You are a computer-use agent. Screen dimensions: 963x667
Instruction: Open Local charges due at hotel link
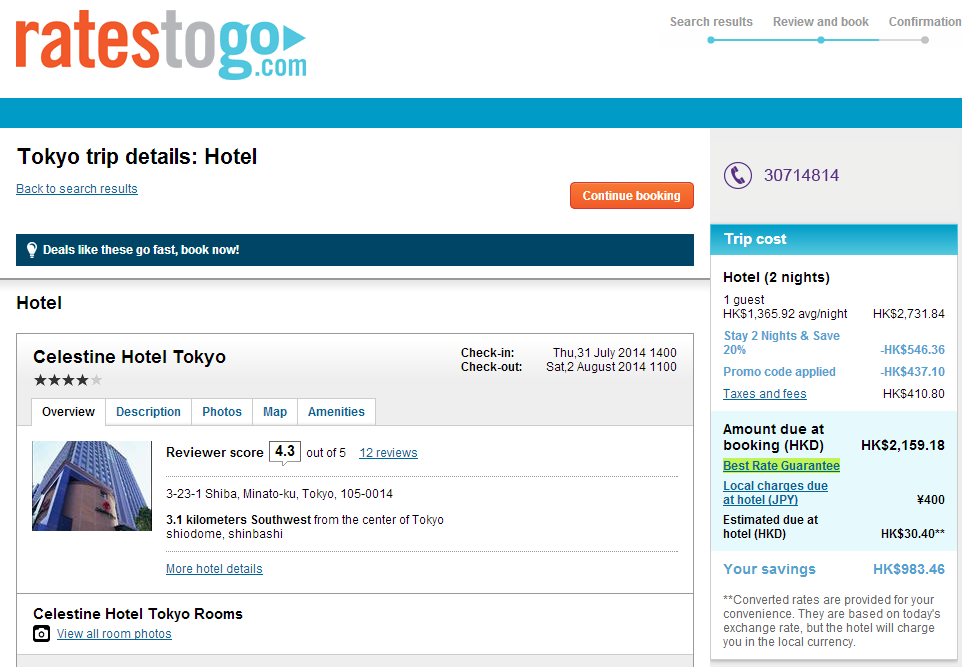775,493
